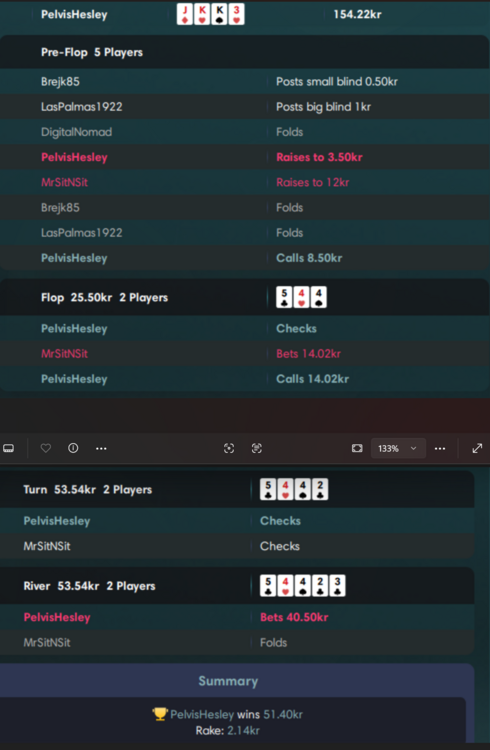Open the left three-dots more options menu

pyautogui.click(x=101, y=448)
